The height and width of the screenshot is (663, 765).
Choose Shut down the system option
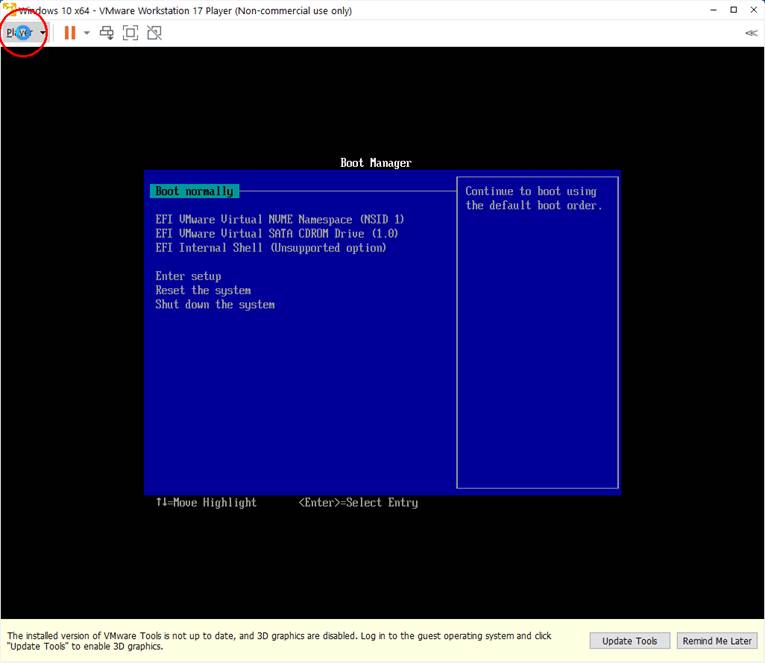pos(214,304)
